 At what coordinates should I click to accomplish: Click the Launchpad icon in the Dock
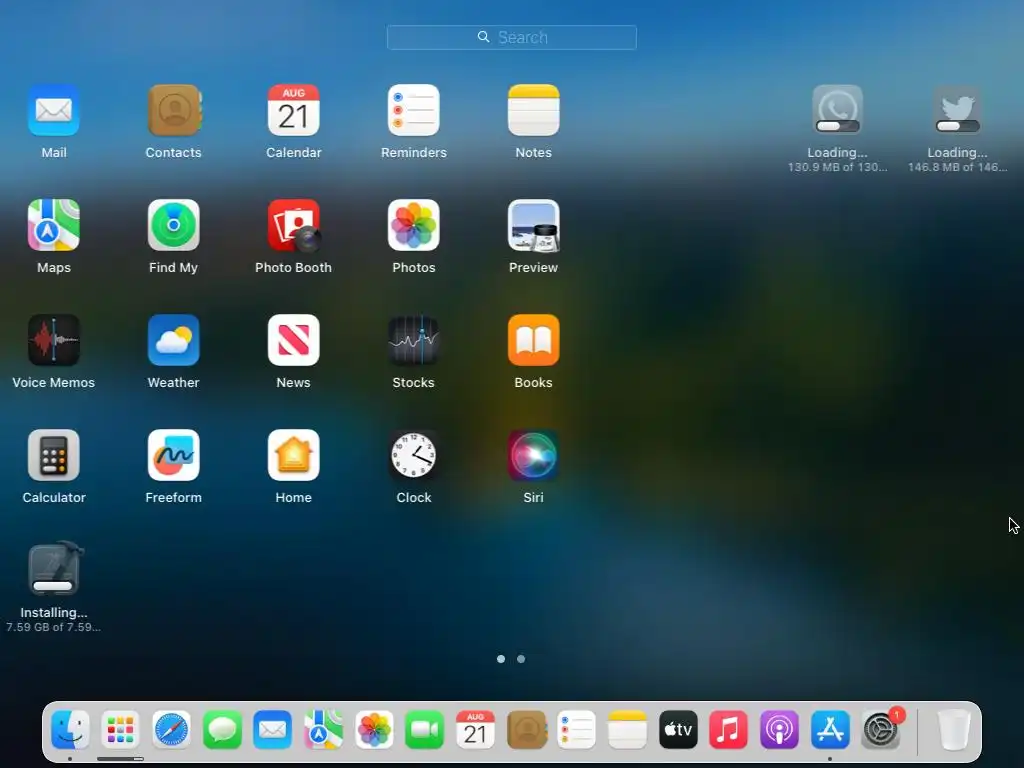tap(120, 729)
